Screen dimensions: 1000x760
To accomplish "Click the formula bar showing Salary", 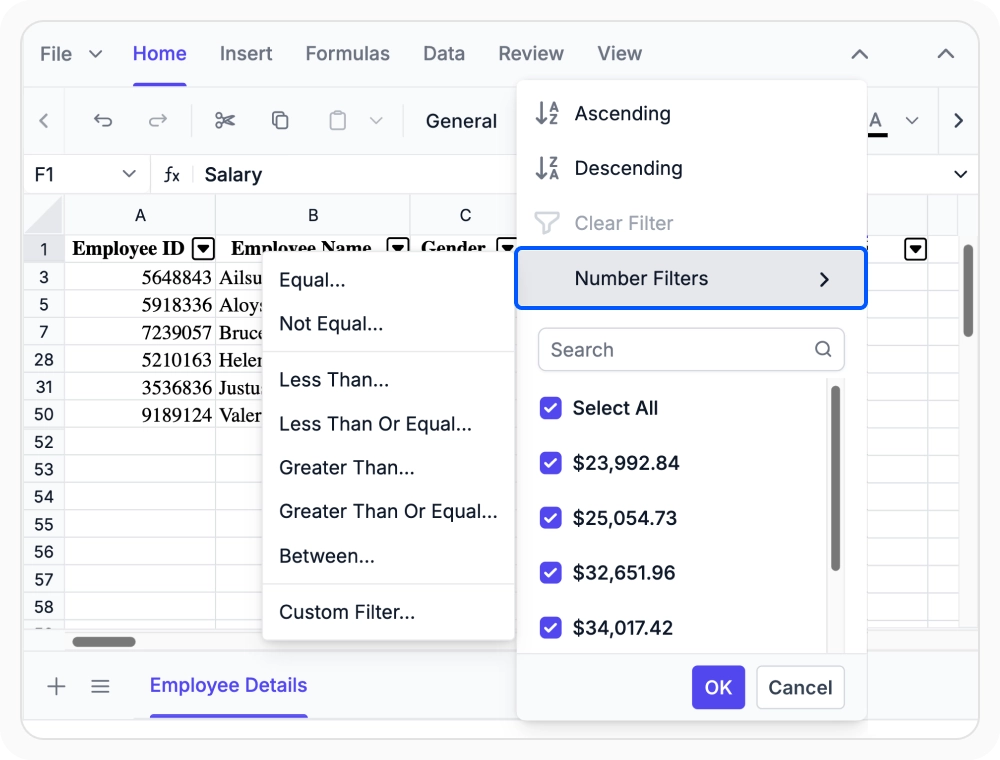I will [x=357, y=175].
